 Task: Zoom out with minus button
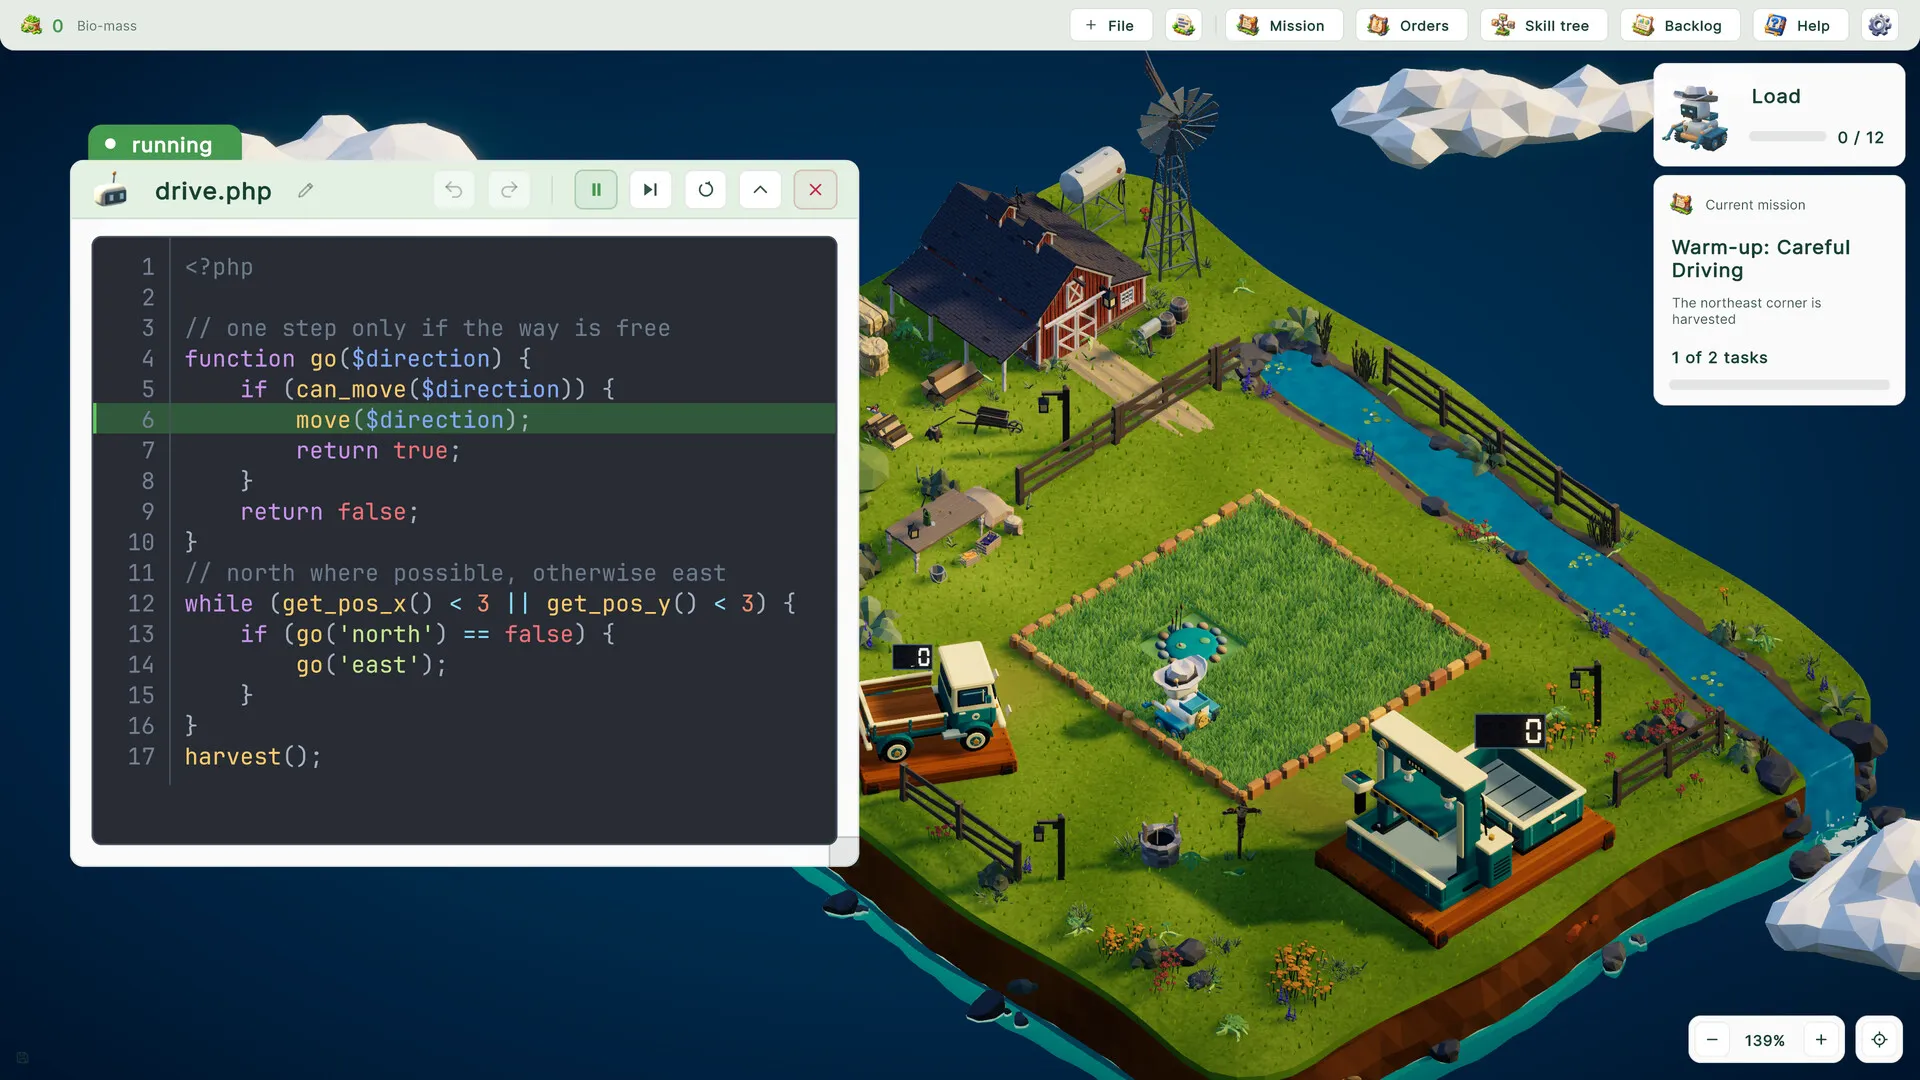coord(1712,1040)
